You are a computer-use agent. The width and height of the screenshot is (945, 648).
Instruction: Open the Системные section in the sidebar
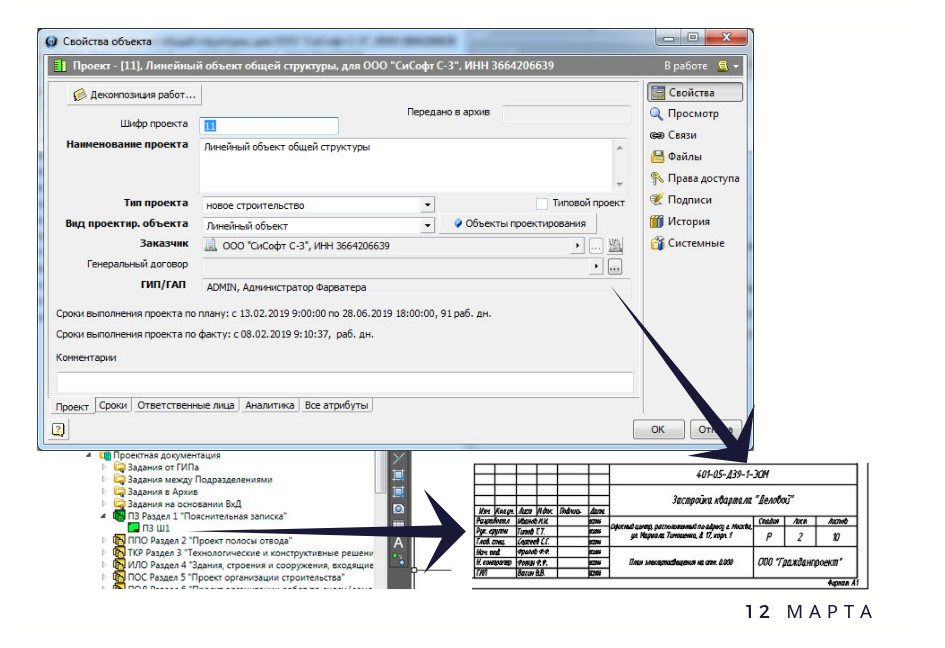coord(687,244)
